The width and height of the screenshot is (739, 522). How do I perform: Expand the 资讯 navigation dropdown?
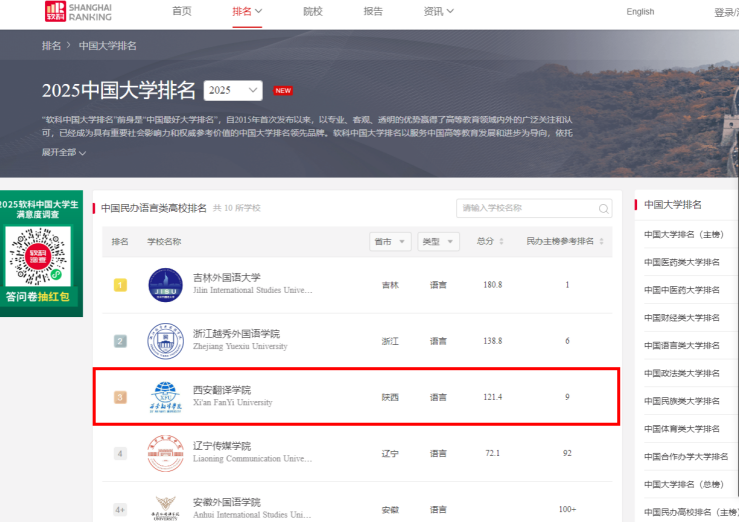tap(438, 11)
